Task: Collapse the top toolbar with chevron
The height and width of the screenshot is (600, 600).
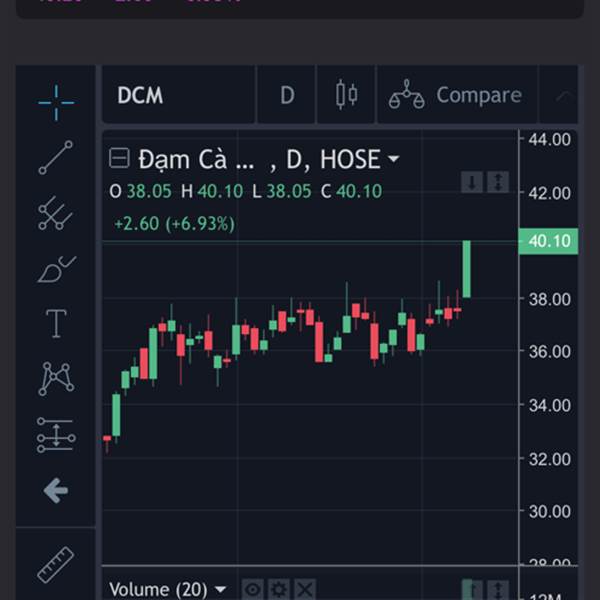Action: 562,96
